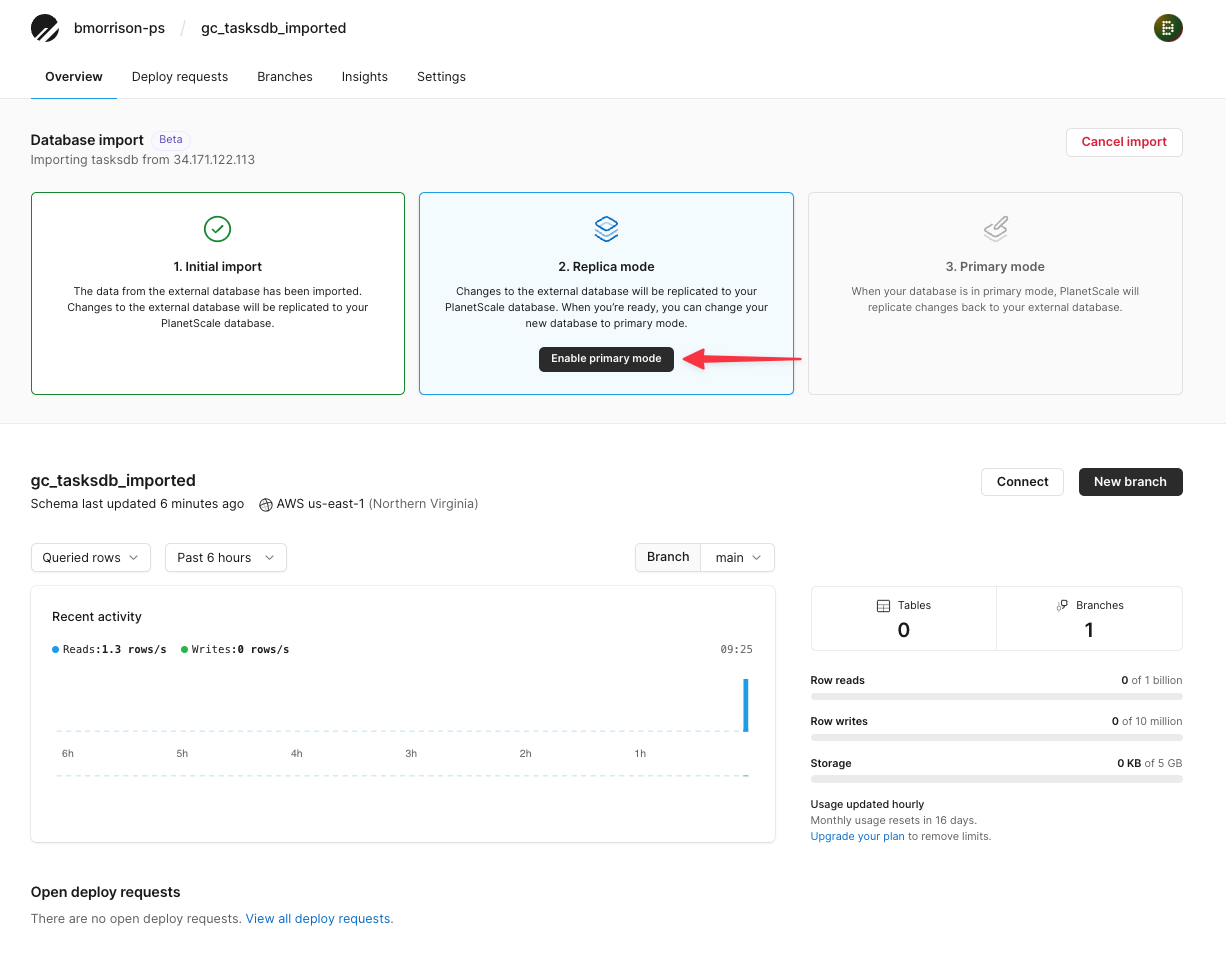Create a New branch
The width and height of the screenshot is (1226, 973).
(1130, 482)
